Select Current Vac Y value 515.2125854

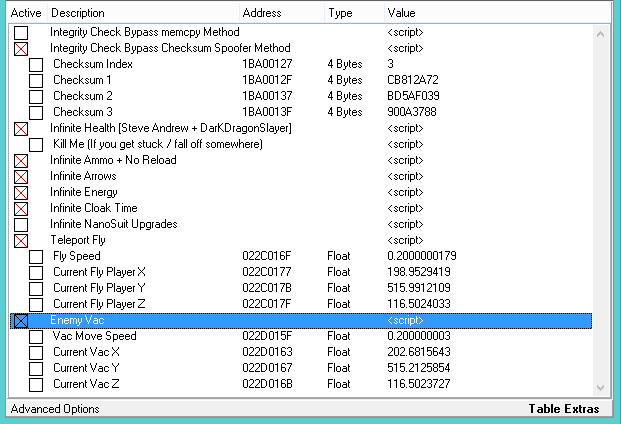tap(419, 368)
